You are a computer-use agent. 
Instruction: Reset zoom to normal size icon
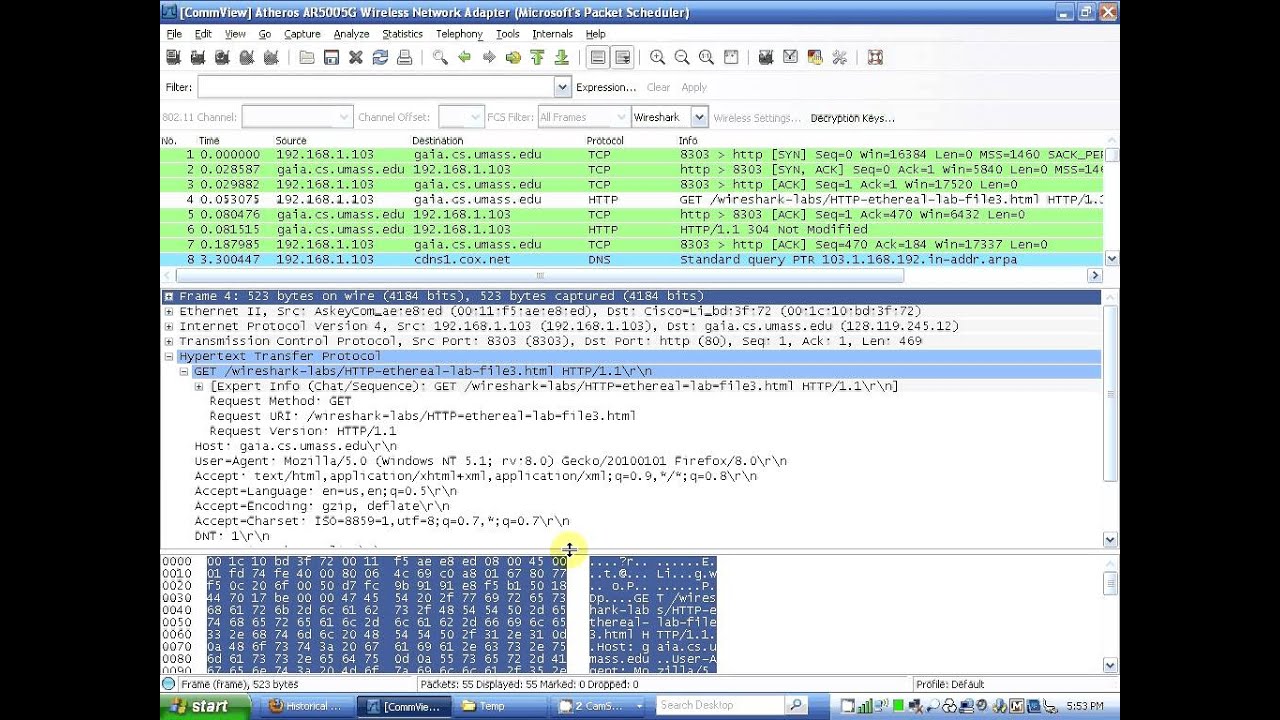[x=706, y=58]
